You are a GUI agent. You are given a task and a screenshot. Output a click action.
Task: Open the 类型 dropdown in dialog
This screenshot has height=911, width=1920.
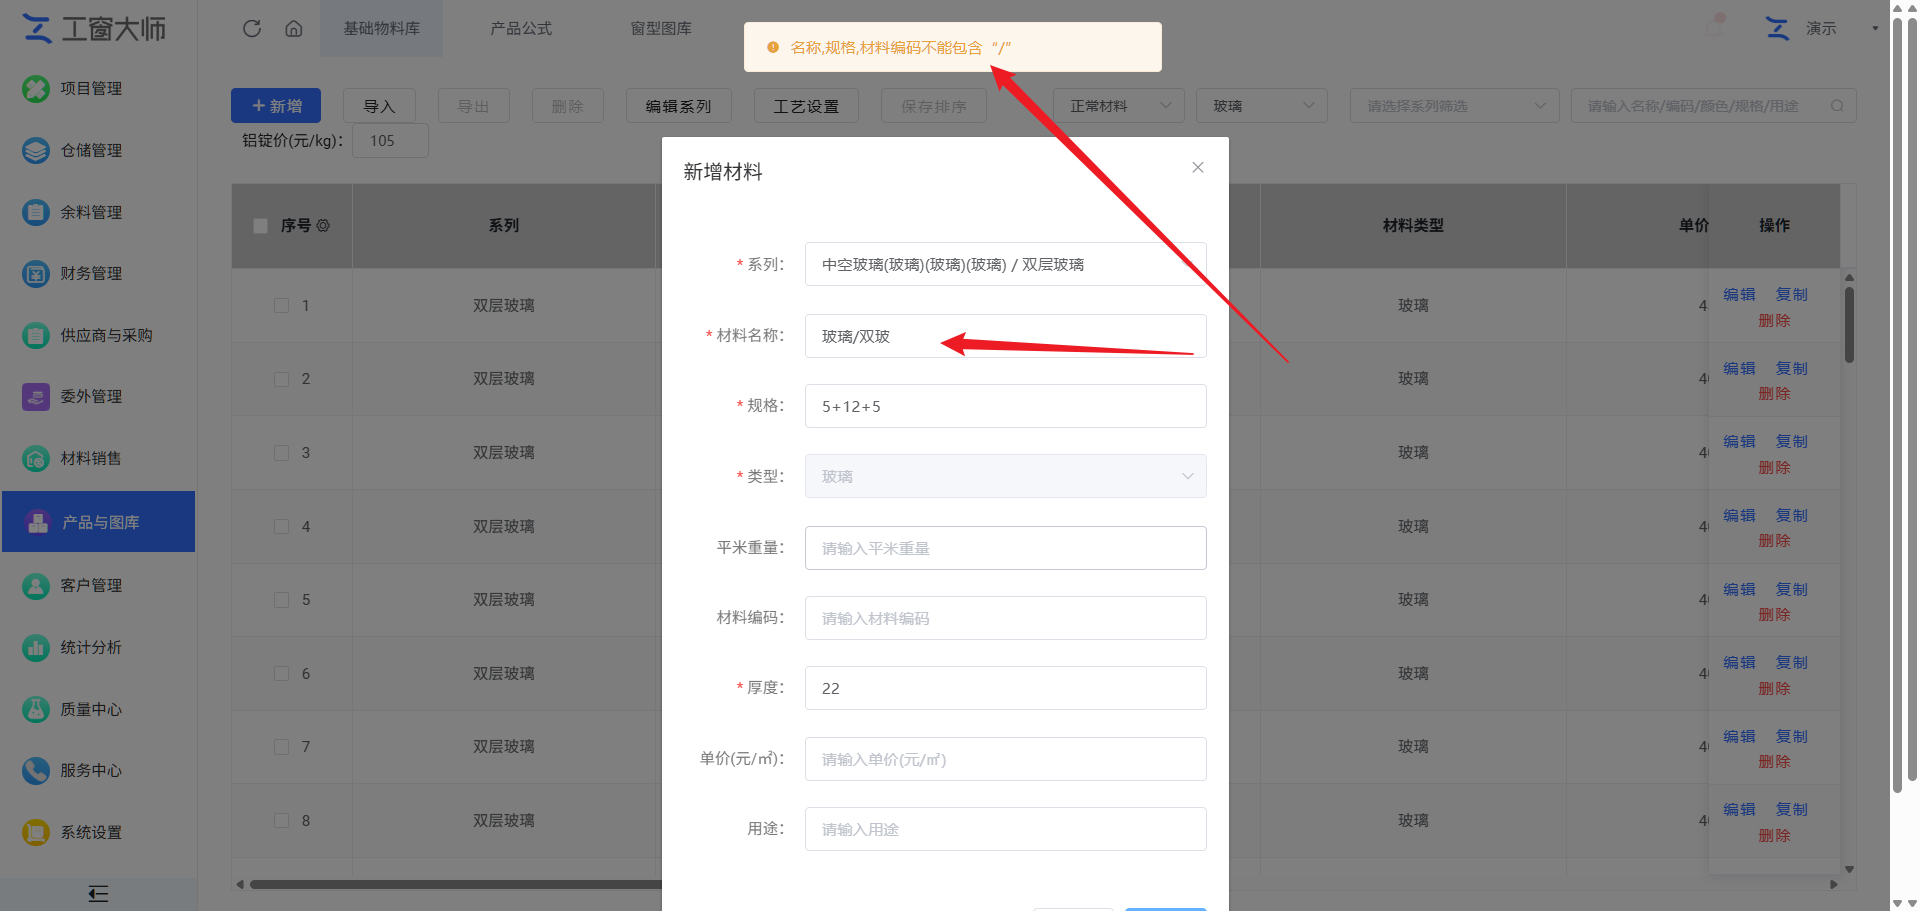tap(1005, 477)
